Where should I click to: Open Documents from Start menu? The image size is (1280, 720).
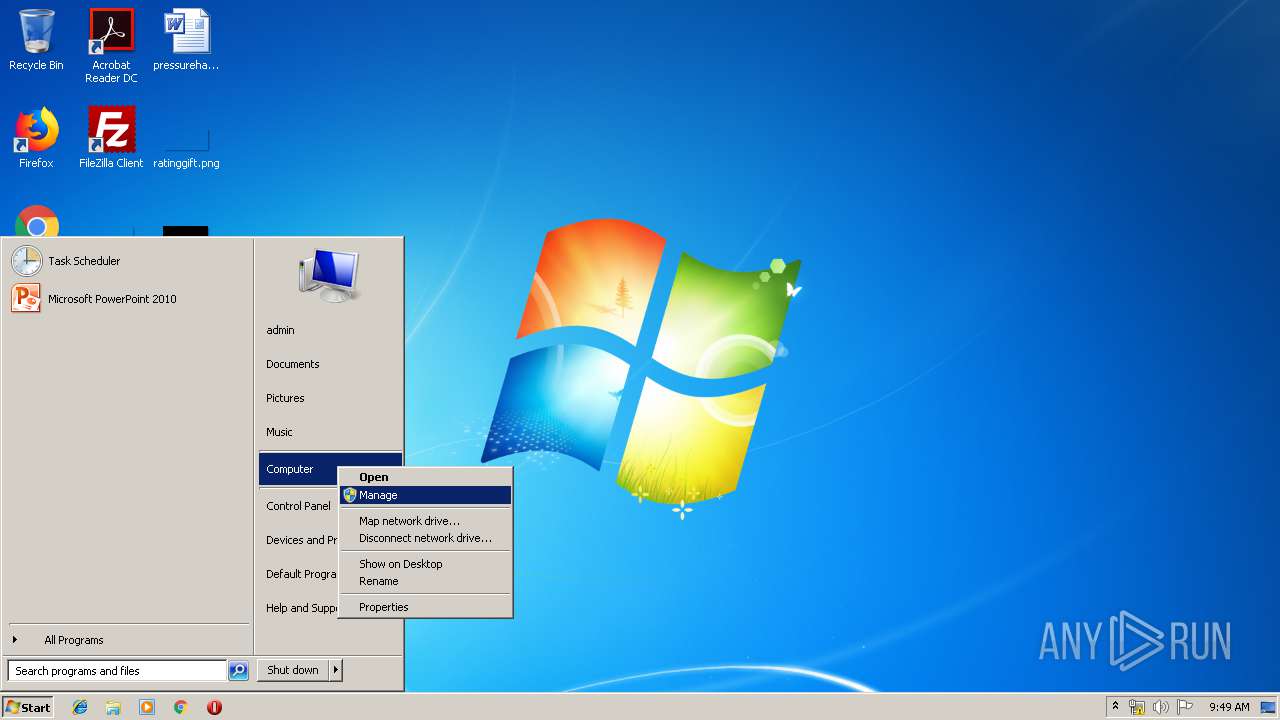point(330,364)
